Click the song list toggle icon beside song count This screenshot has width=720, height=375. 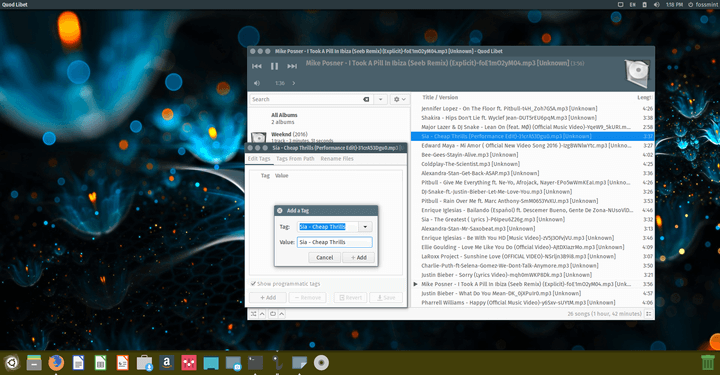(649, 314)
